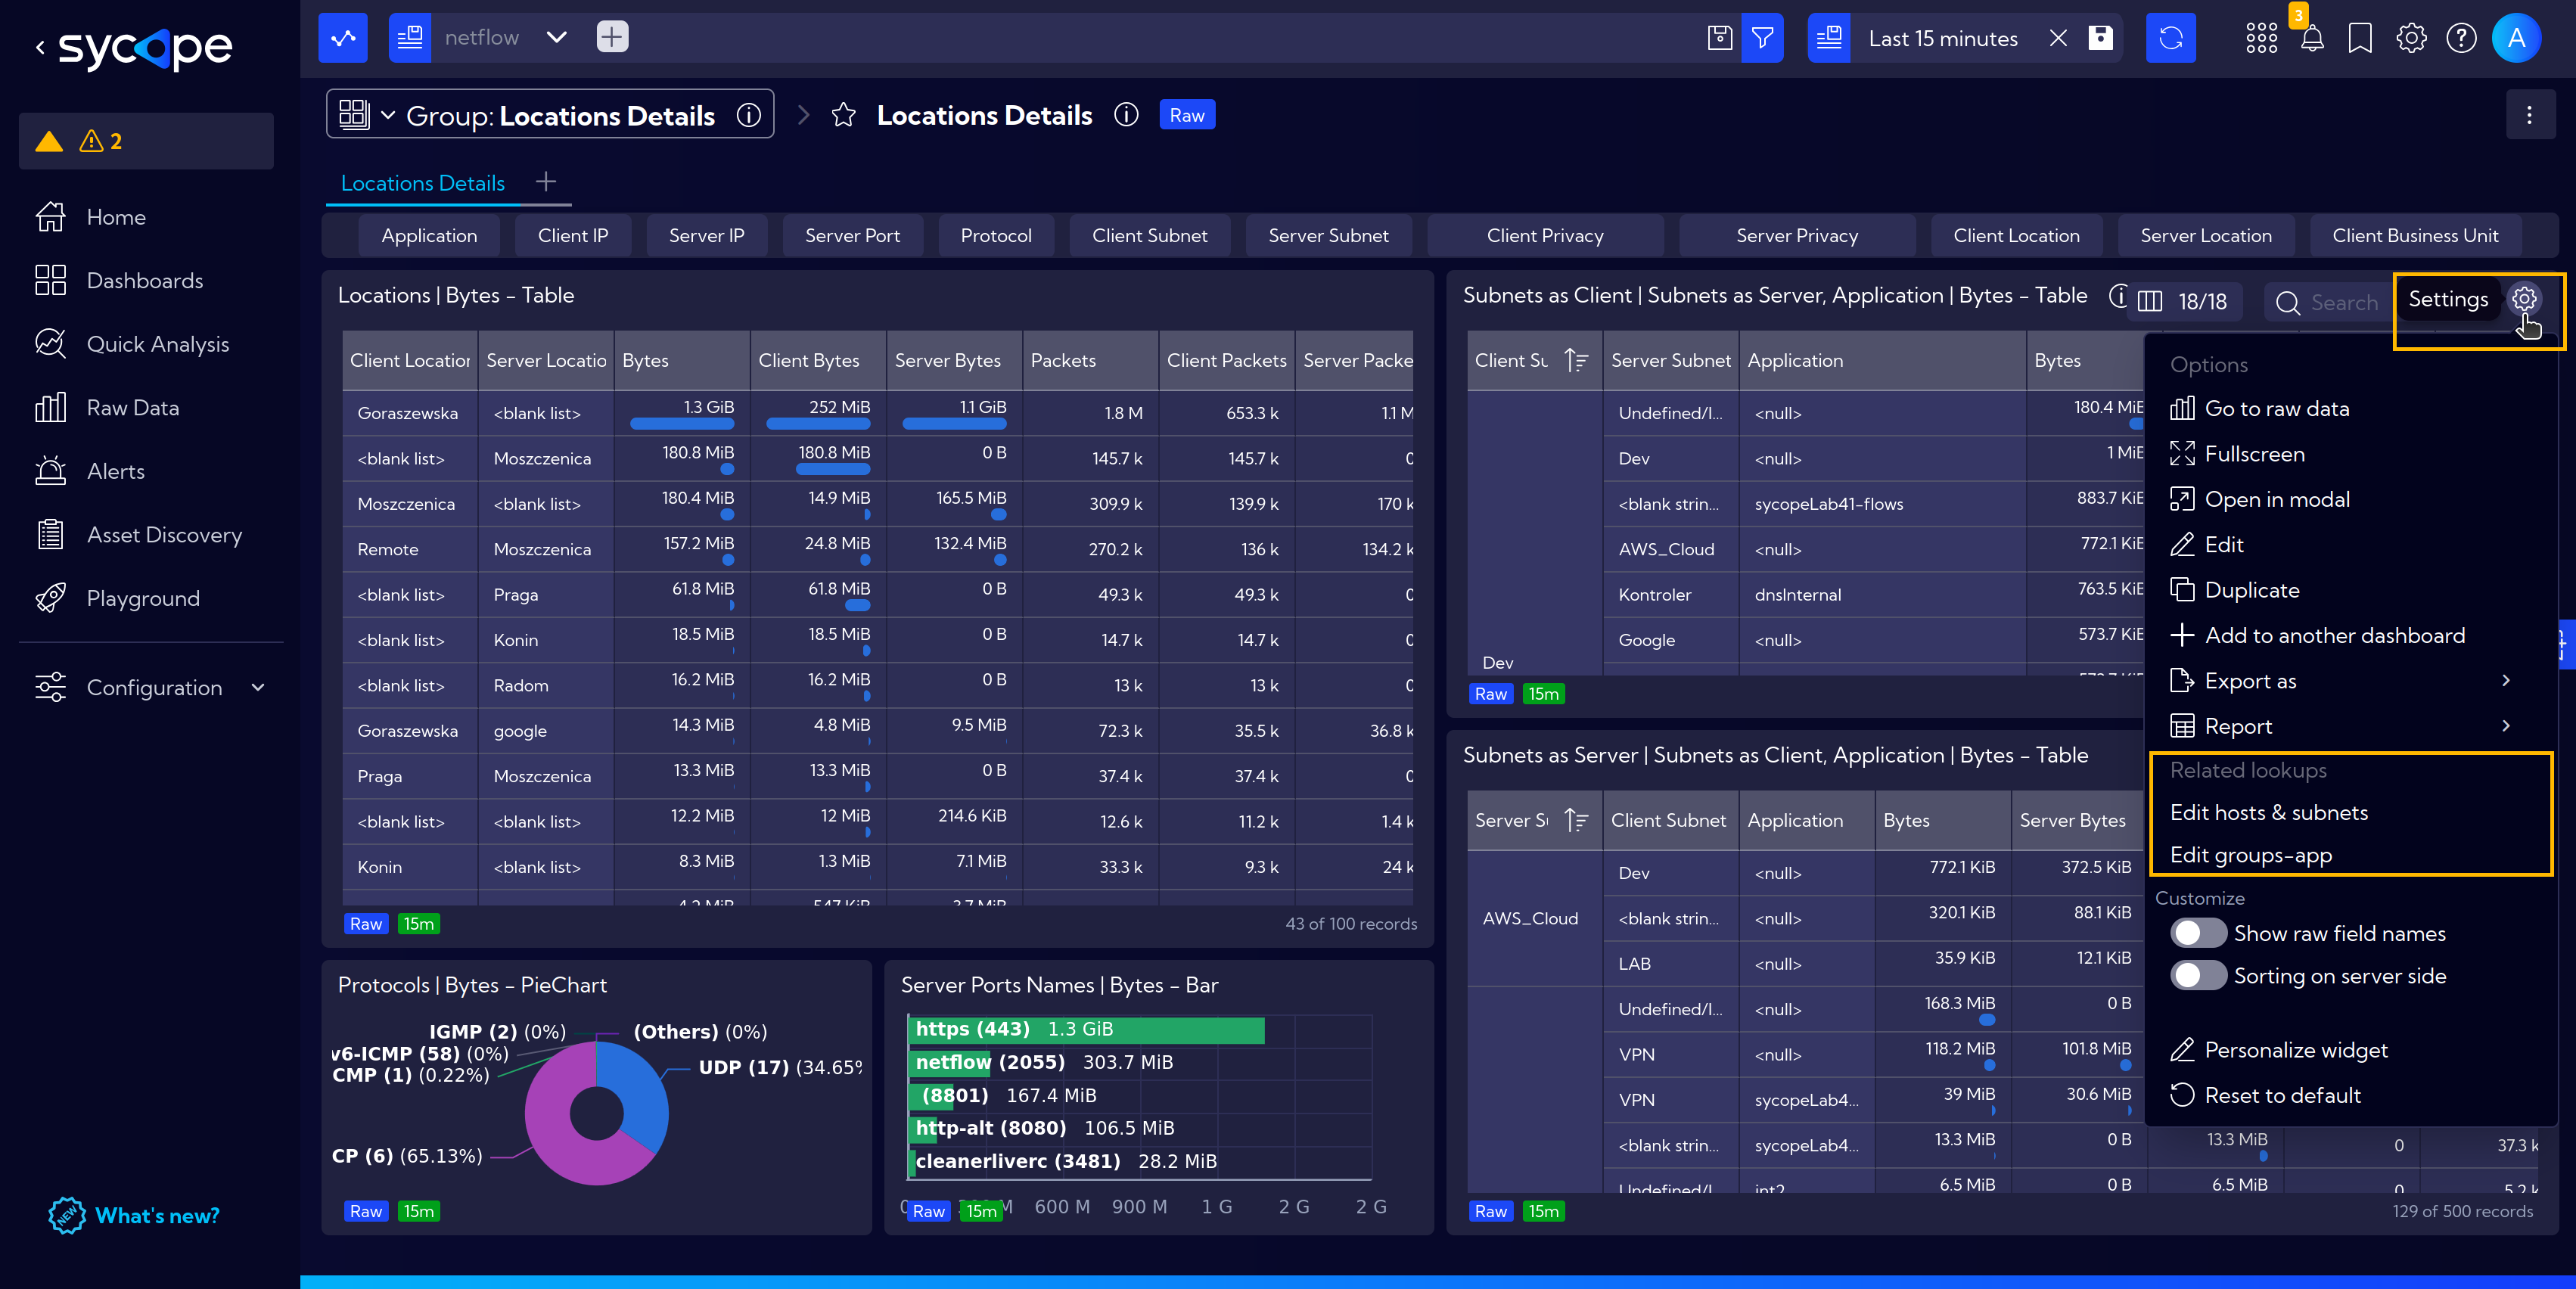Open user avatar A menu
2576x1289 pixels.
pyautogui.click(x=2516, y=38)
